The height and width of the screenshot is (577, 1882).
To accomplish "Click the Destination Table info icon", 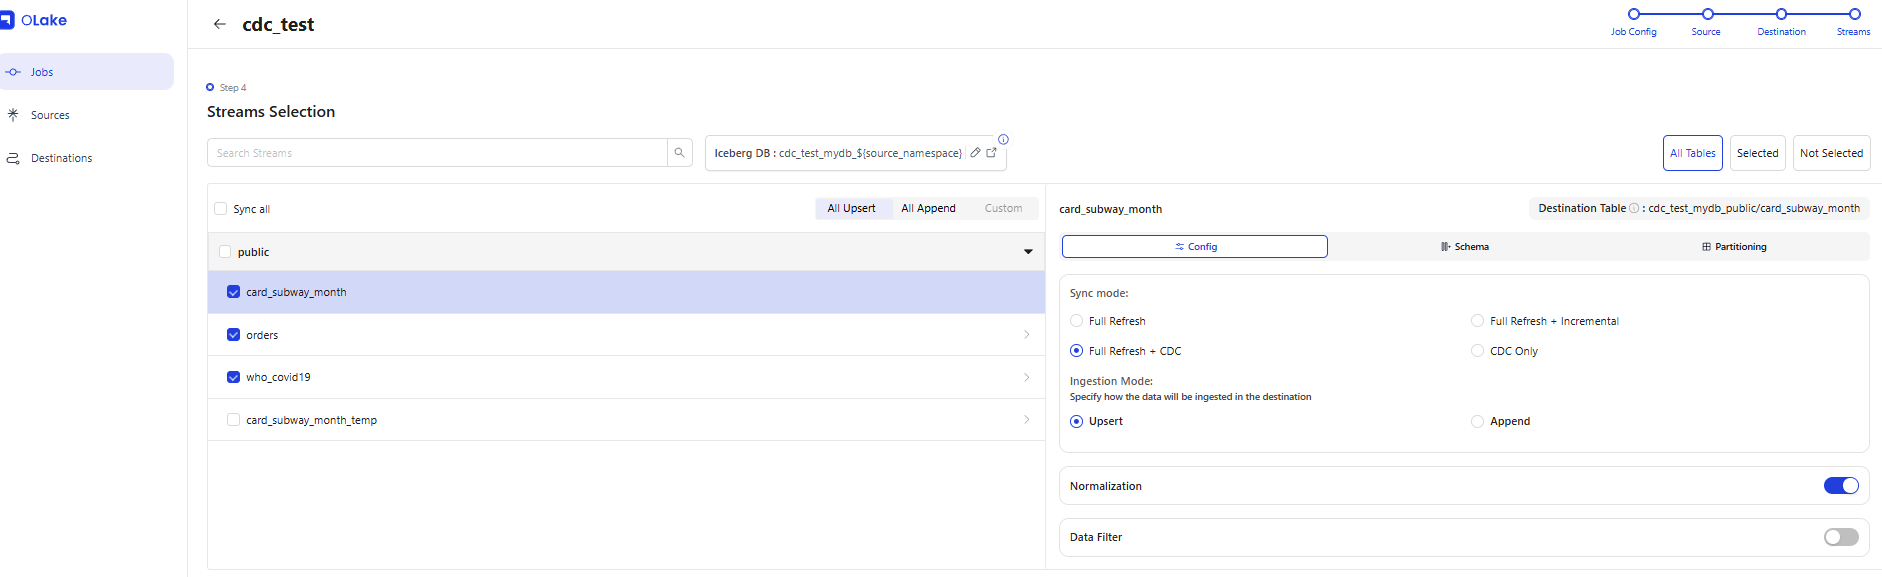I will coord(1634,208).
